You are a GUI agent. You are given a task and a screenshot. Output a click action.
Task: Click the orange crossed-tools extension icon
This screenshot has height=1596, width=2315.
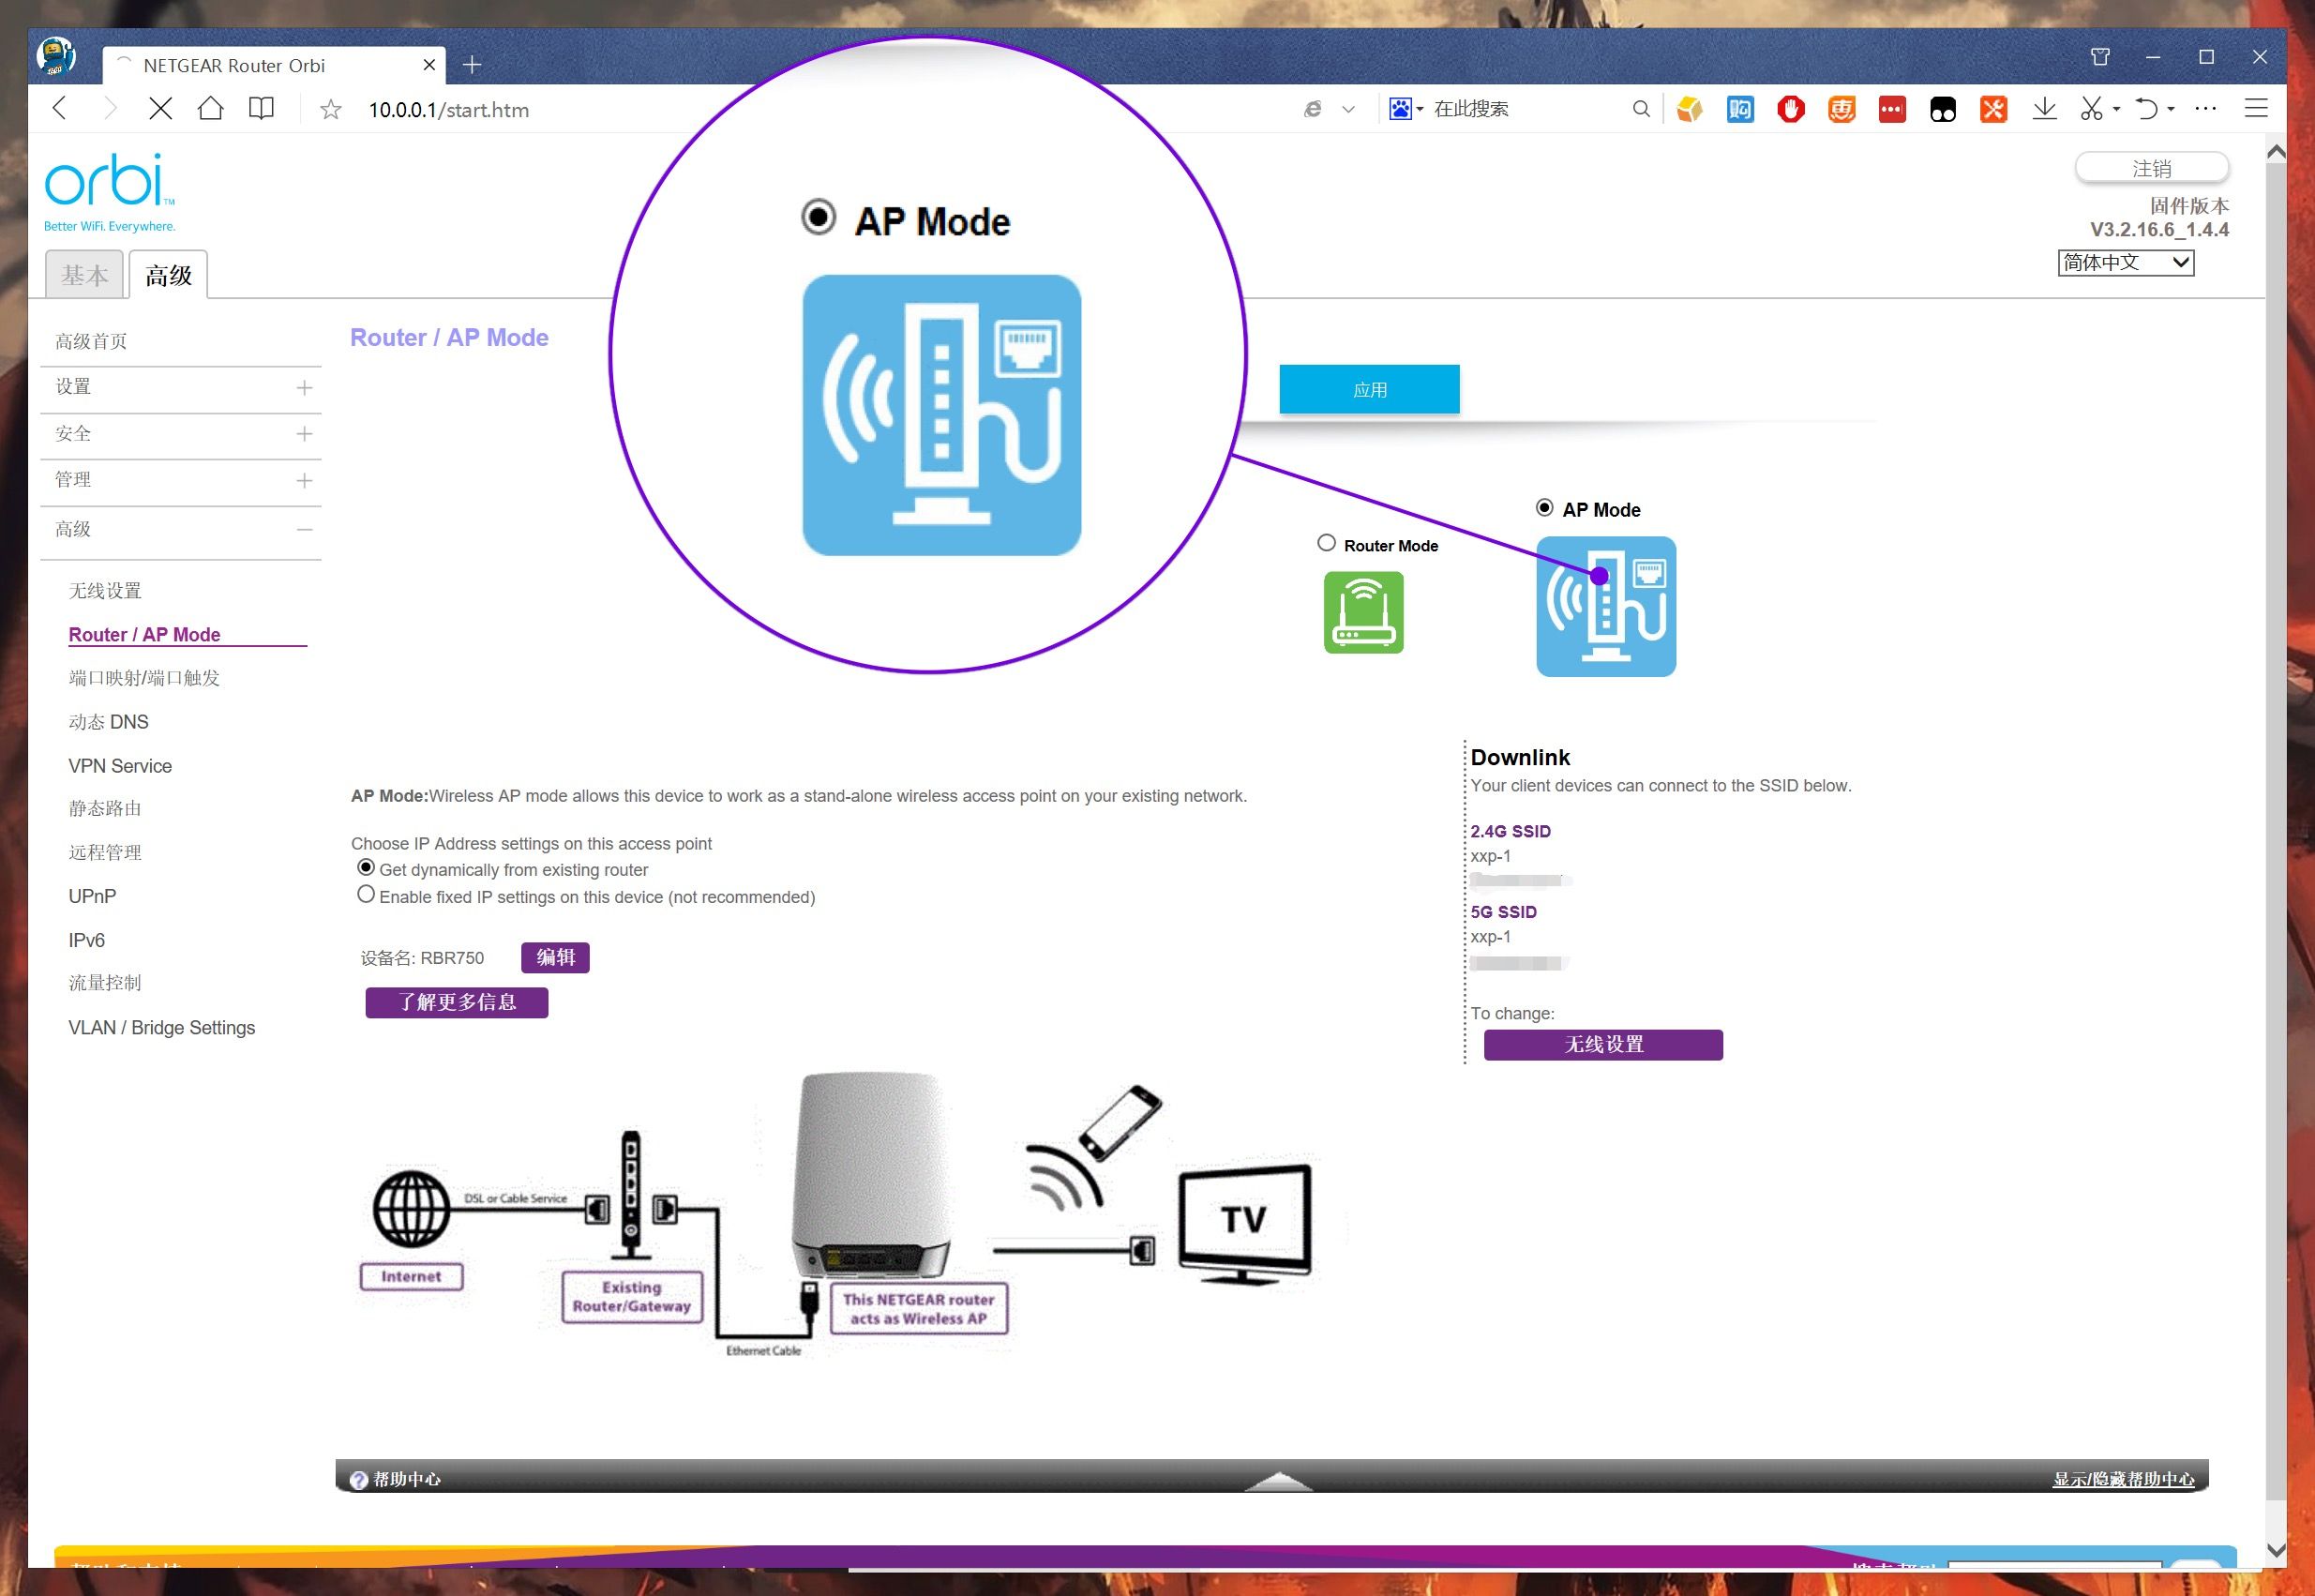[1993, 109]
